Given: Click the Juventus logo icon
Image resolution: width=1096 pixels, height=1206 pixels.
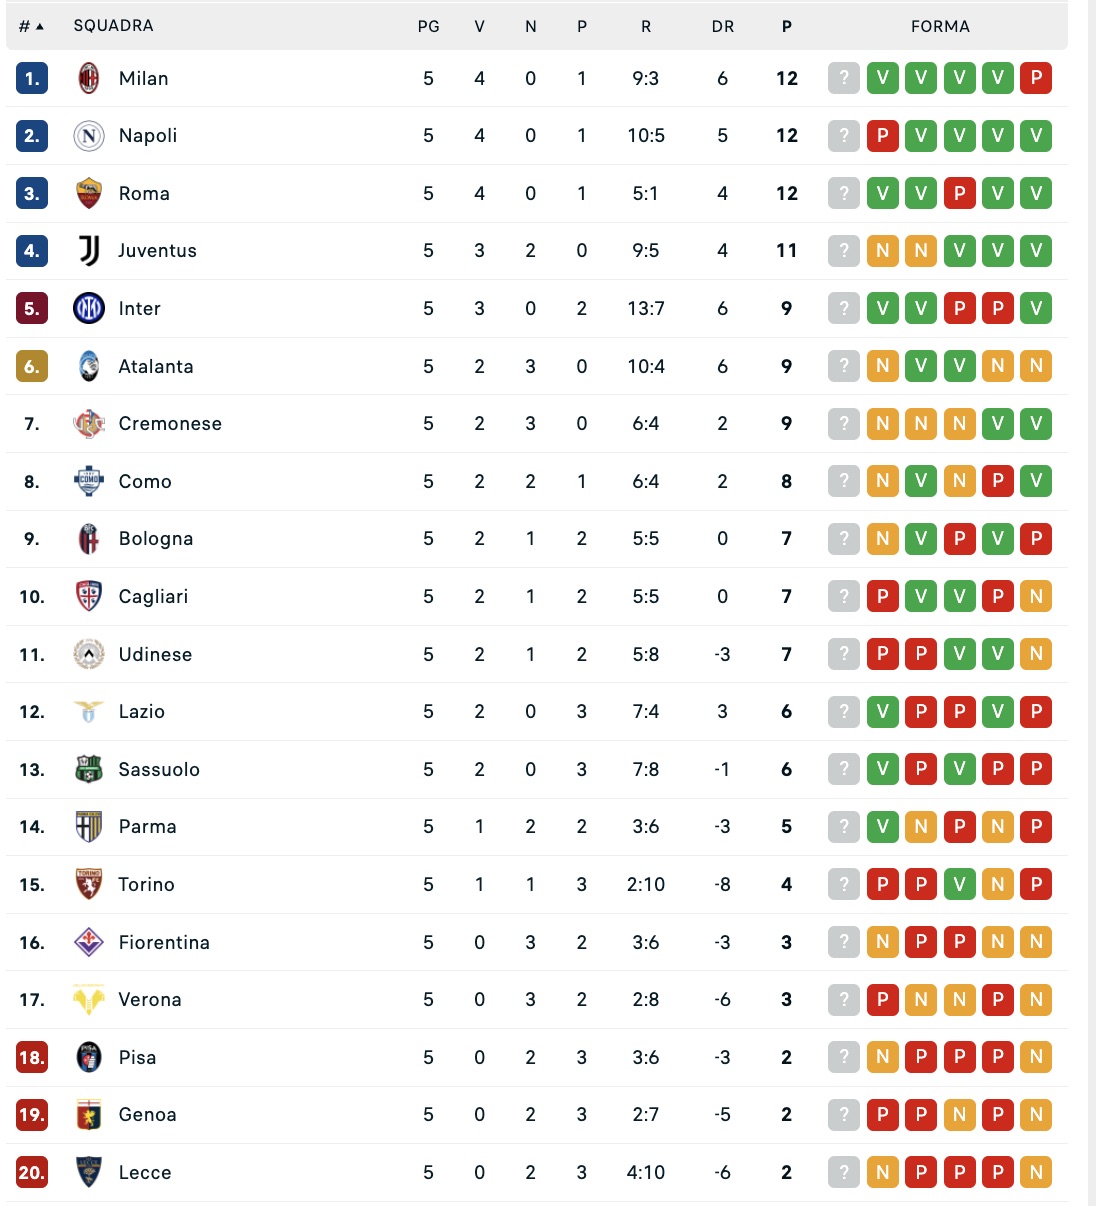Looking at the screenshot, I should [x=89, y=251].
